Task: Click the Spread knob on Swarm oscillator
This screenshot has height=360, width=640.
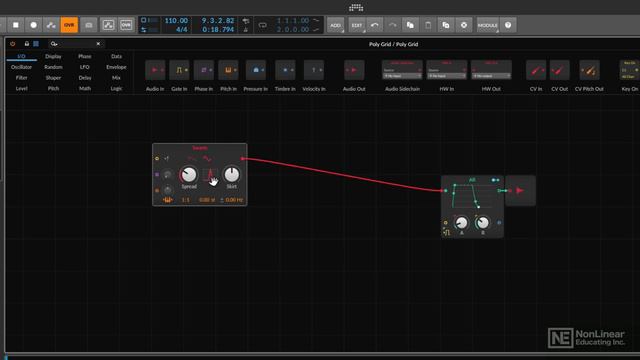Action: (x=189, y=175)
